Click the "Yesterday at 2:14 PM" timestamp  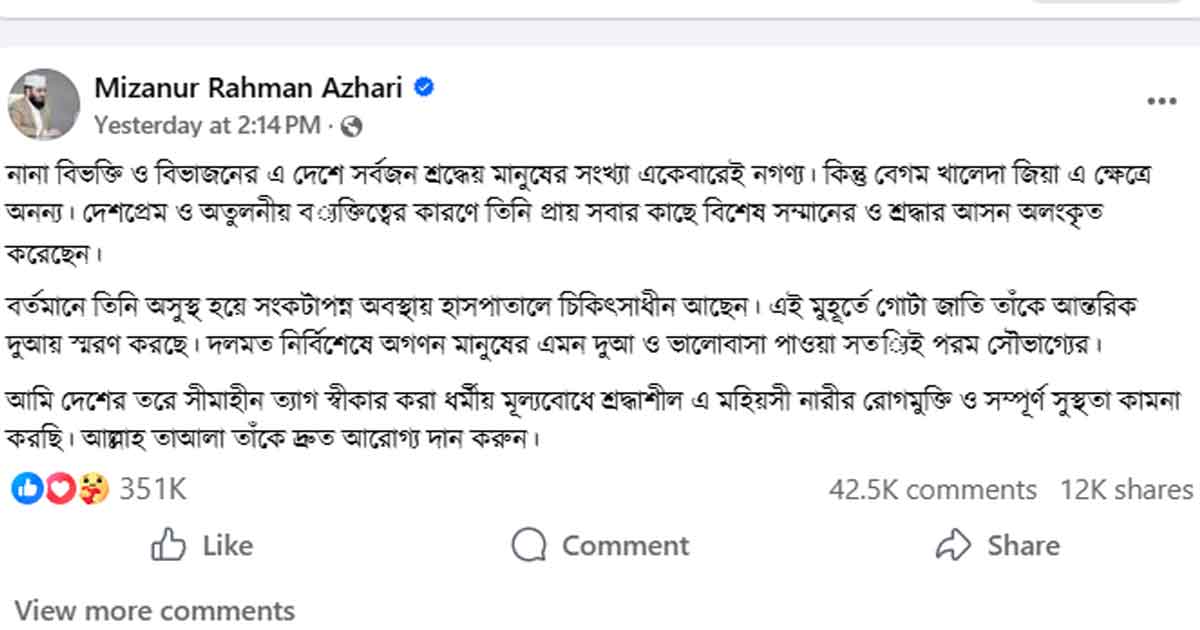[x=207, y=126]
